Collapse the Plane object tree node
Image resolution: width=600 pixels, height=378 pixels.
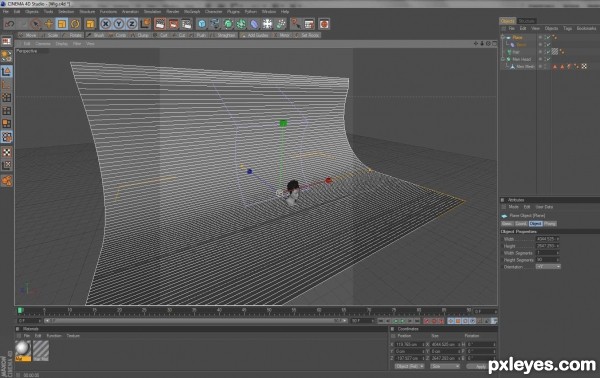click(x=503, y=37)
